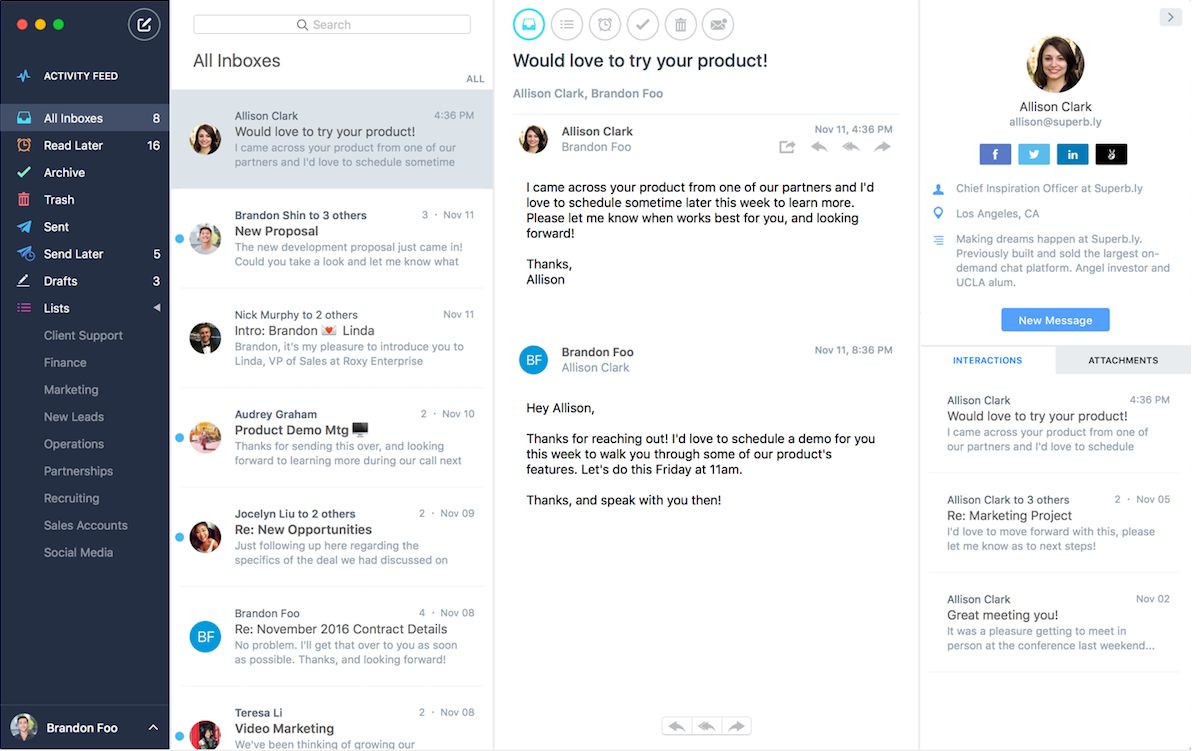The height and width of the screenshot is (751, 1192).
Task: Click the trash icon in the message toolbar
Action: pyautogui.click(x=680, y=24)
